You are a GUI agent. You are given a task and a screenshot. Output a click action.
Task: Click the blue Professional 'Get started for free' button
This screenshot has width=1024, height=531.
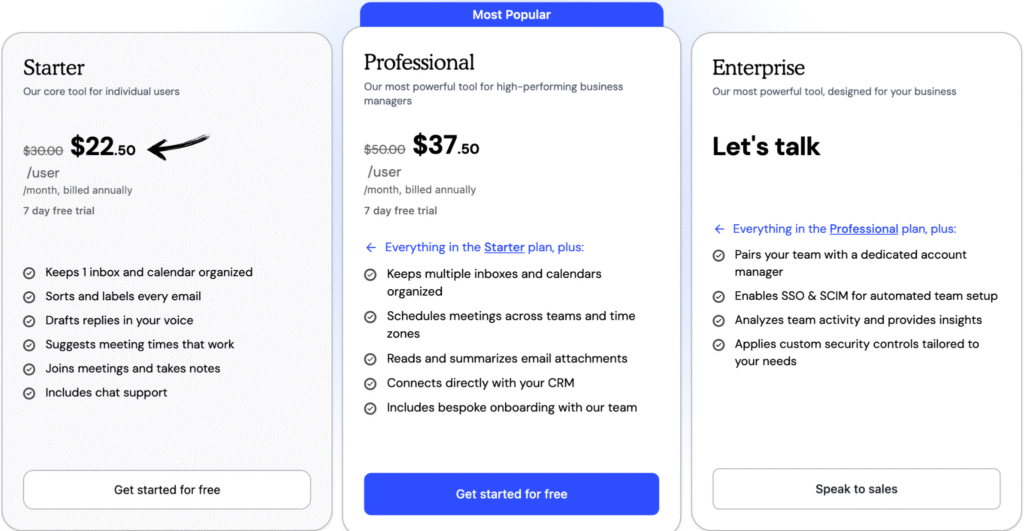[x=511, y=494]
